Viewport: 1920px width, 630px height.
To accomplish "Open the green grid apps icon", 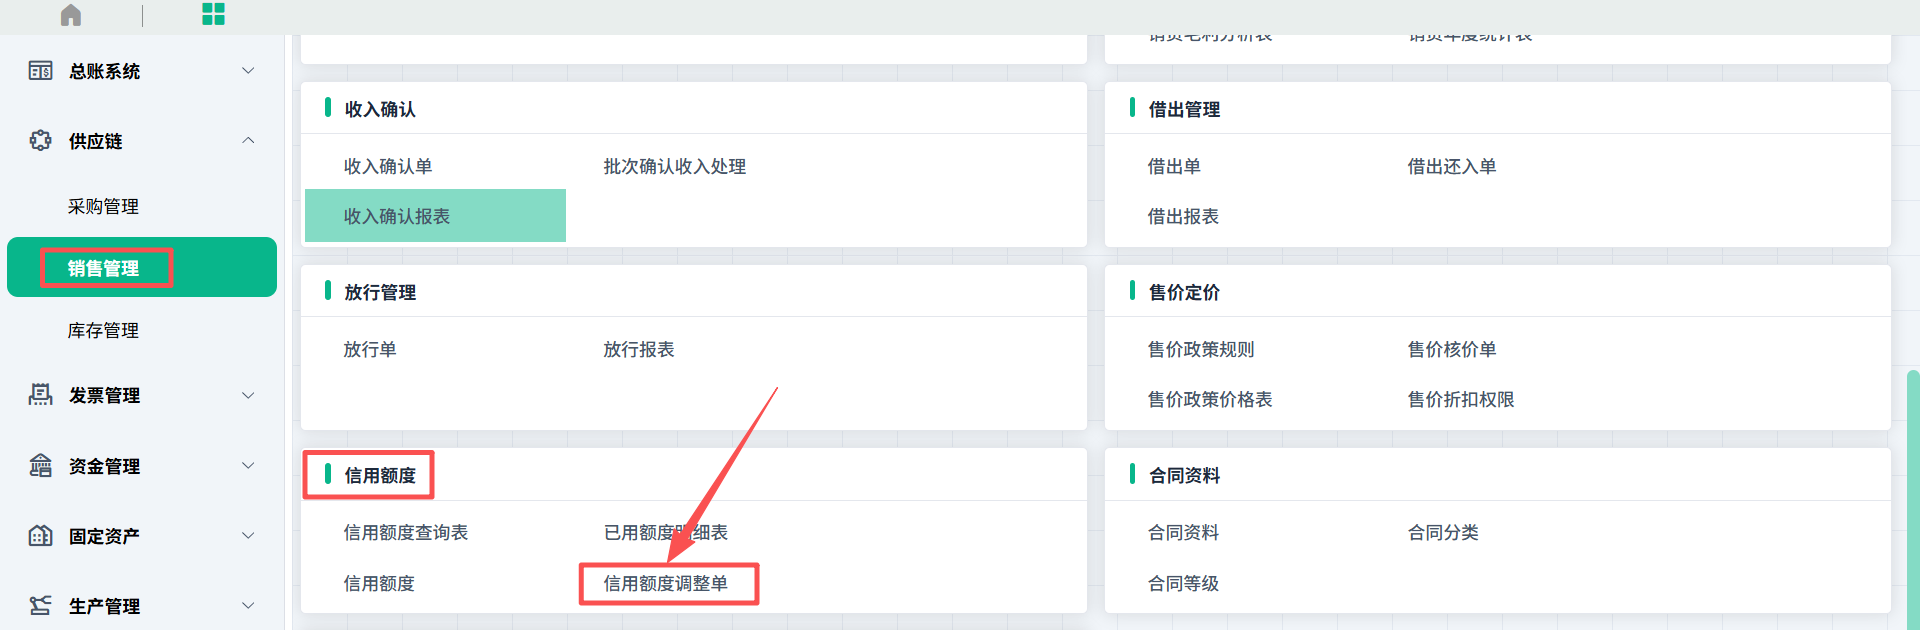I will (213, 14).
